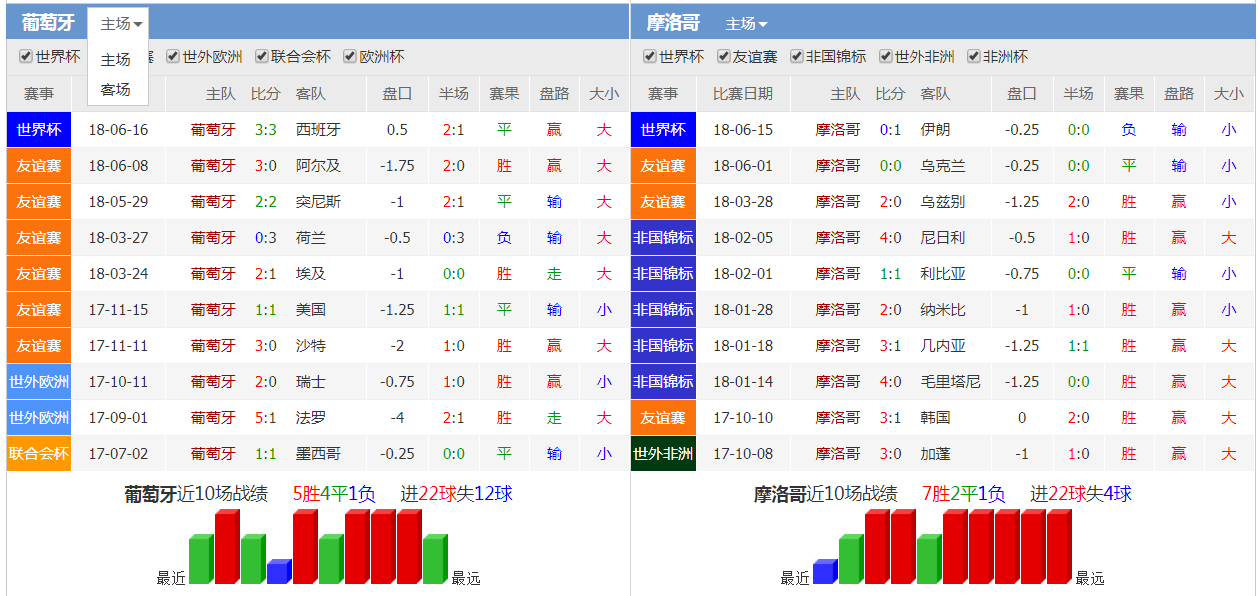The image size is (1258, 596).
Task: Toggle the 联合会杯 filter checkbox
Action: point(262,57)
